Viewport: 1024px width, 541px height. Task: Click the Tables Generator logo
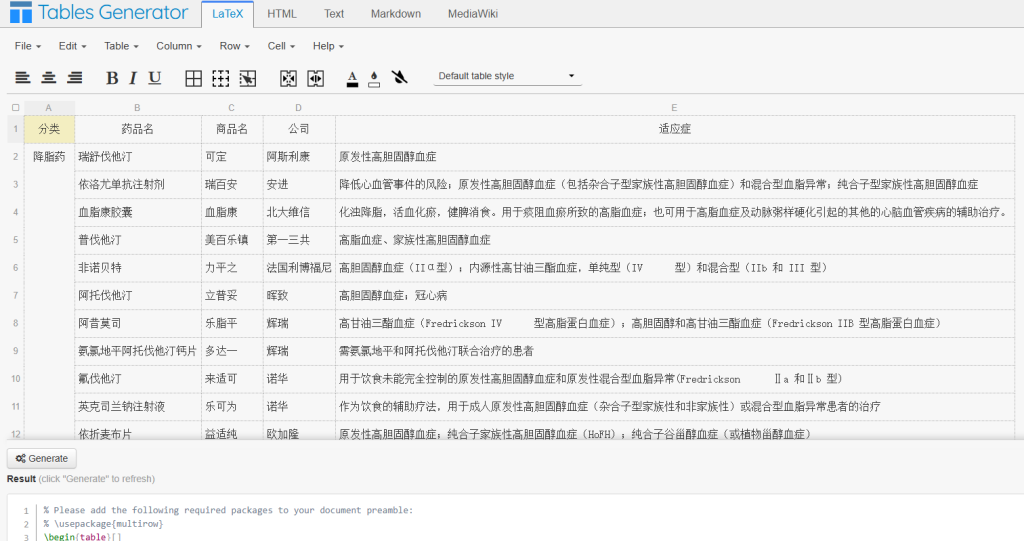(x=99, y=12)
